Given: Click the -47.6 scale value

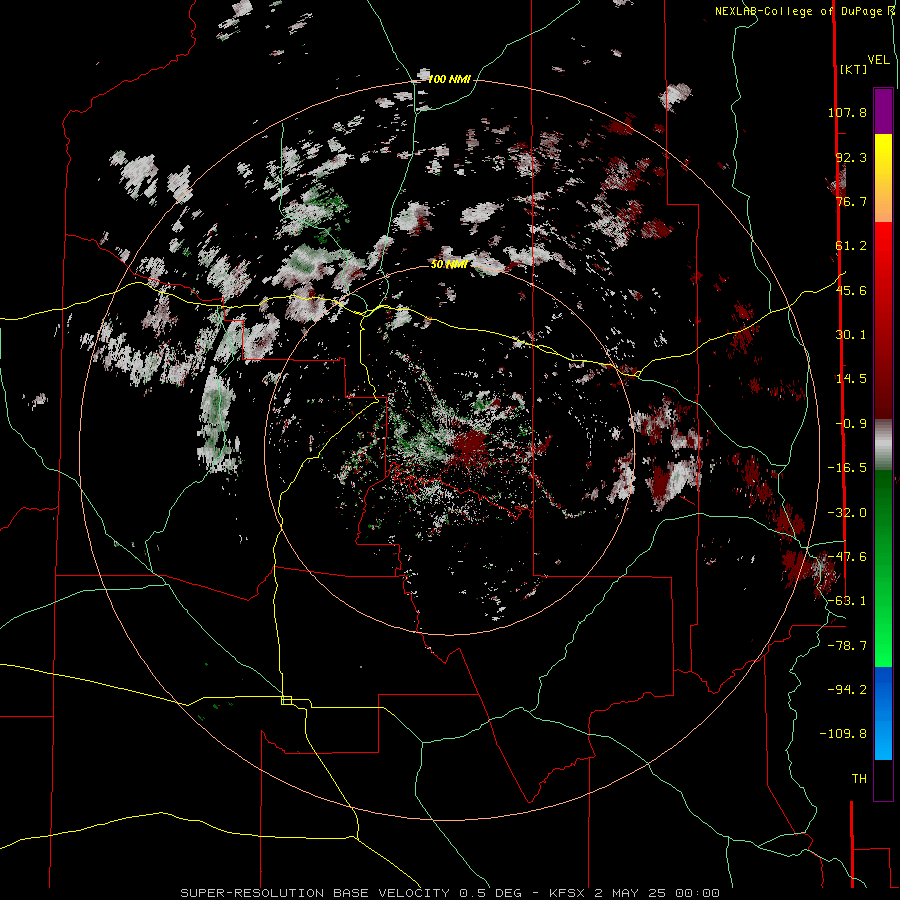Looking at the screenshot, I should 847,557.
